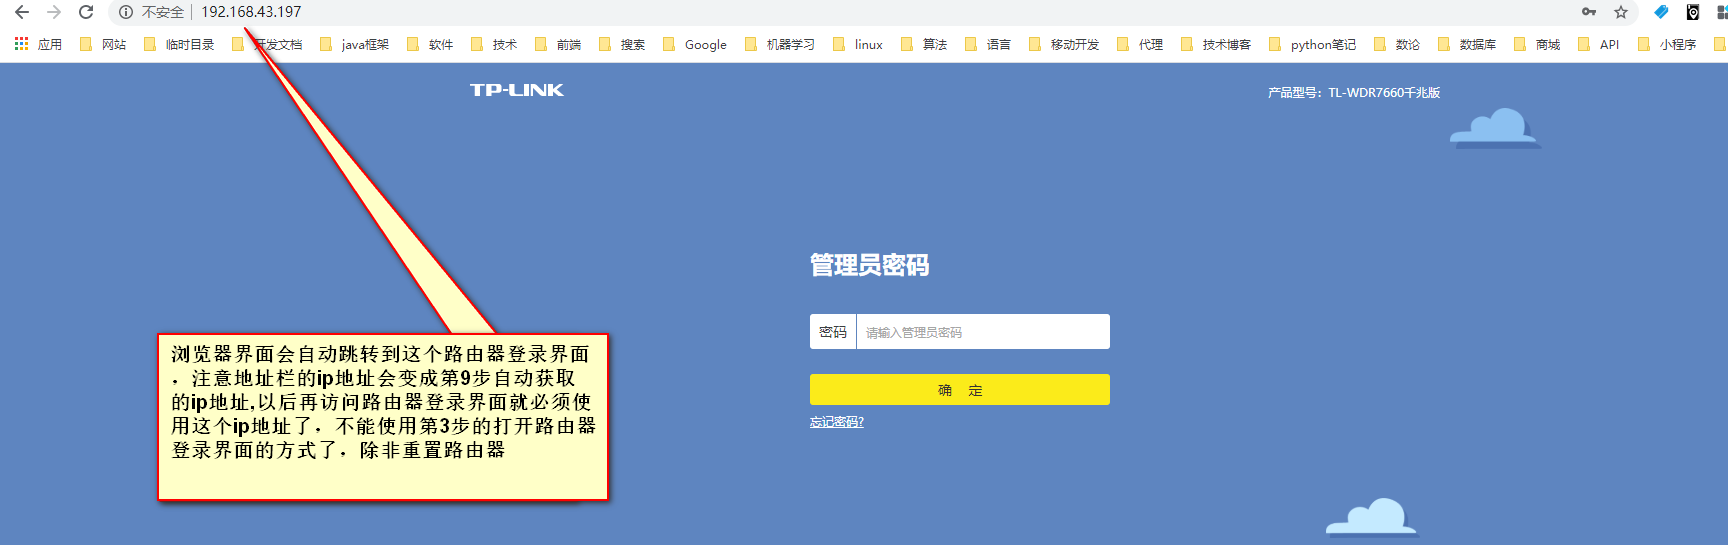Open the 技术 bookmark folder
The width and height of the screenshot is (1728, 545).
click(494, 44)
